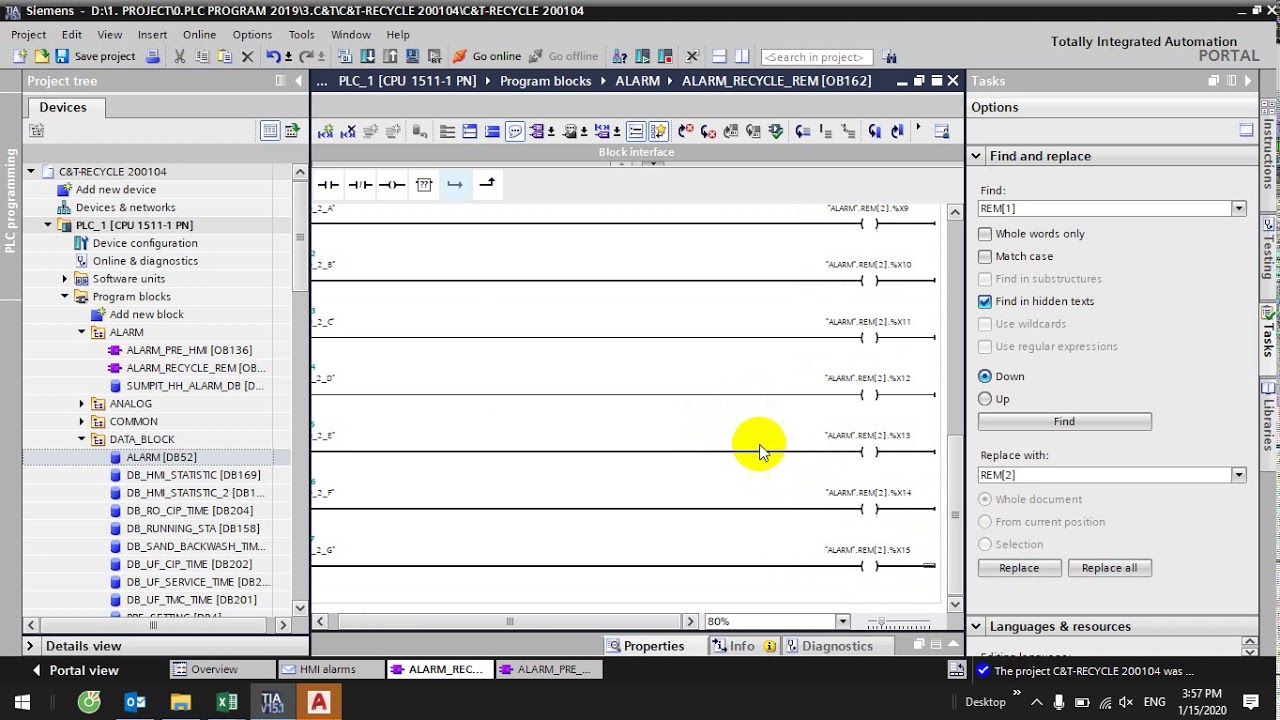Open the Online menu

pyautogui.click(x=199, y=34)
